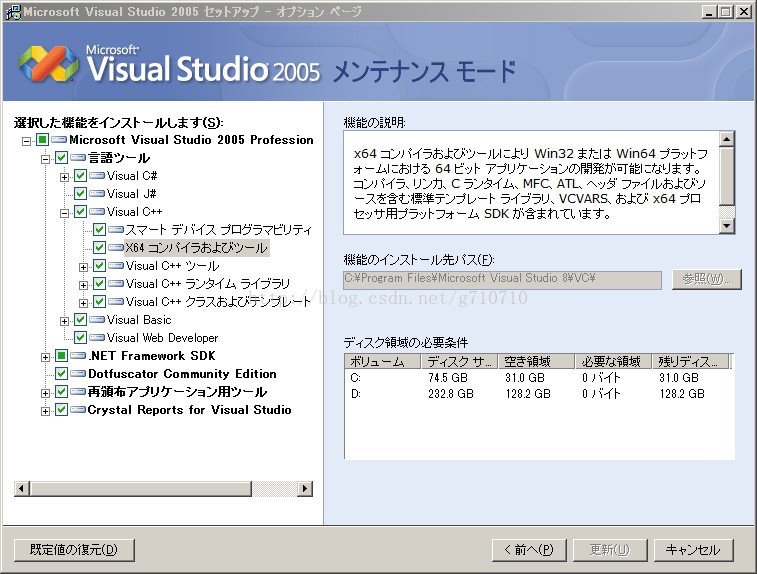Click drive icon beside Microsoft Visual Studio 2005 root
The height and width of the screenshot is (574, 757).
[59, 140]
